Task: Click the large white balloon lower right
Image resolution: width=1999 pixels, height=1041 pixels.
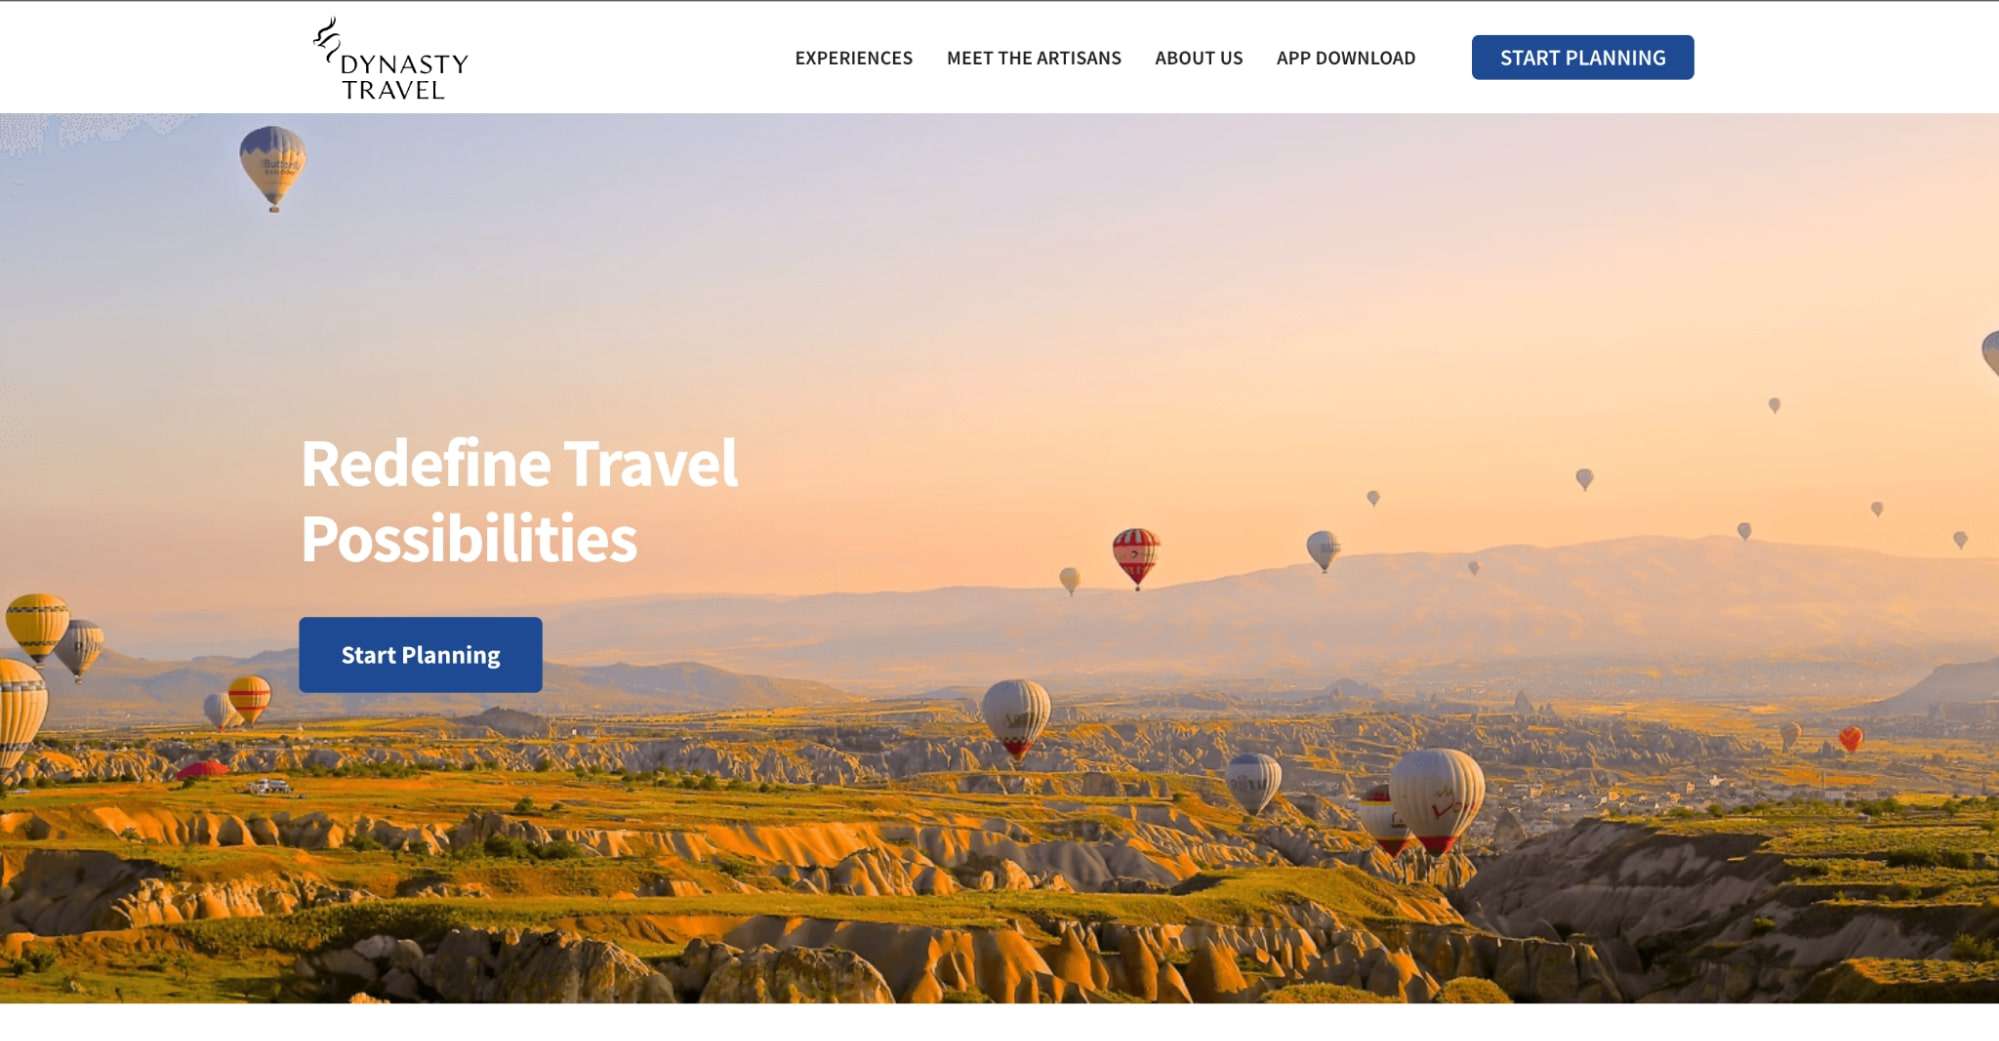Action: (1436, 800)
